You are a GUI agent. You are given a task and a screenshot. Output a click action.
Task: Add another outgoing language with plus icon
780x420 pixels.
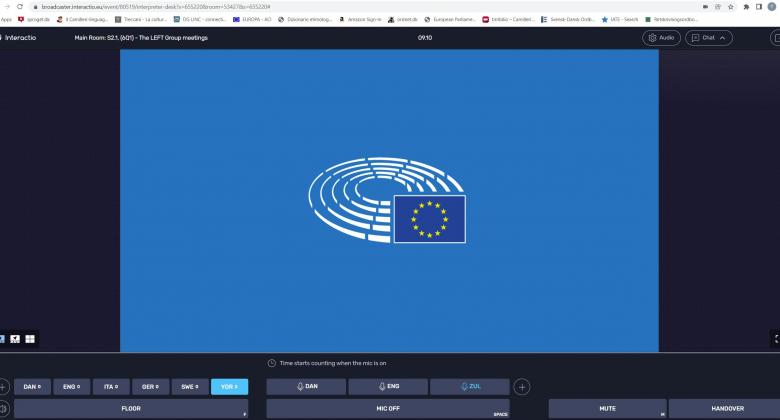pos(522,387)
